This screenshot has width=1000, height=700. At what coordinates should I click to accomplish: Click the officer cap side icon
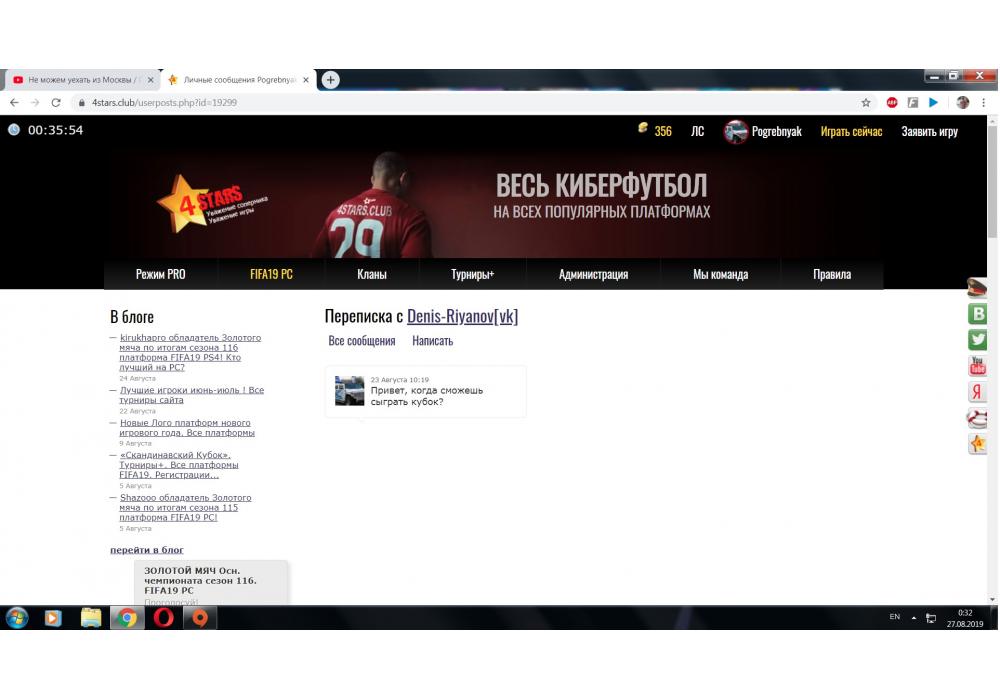pos(976,288)
